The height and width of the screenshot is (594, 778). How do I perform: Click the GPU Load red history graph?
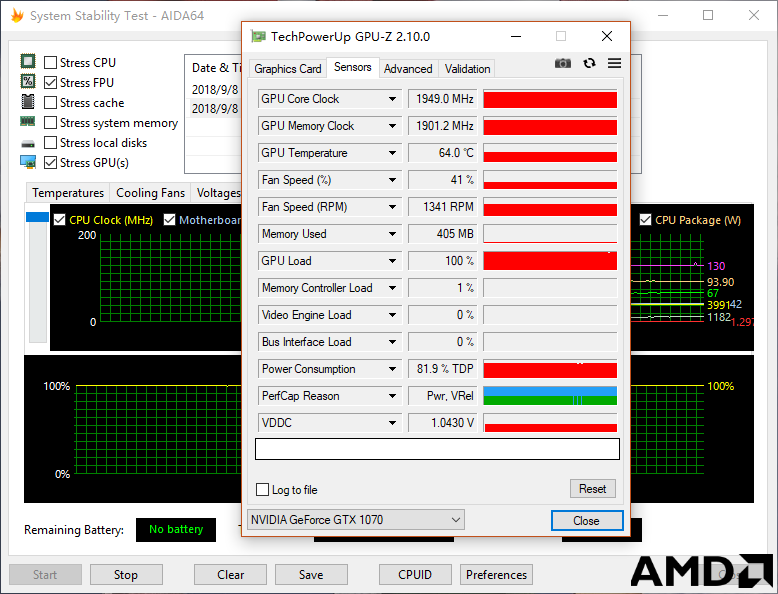point(550,261)
